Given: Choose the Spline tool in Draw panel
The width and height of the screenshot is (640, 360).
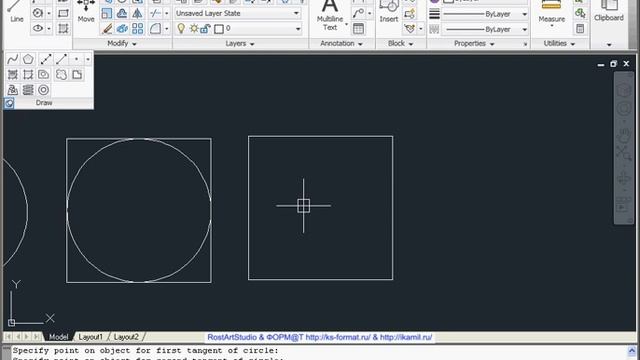Looking at the screenshot, I should point(13,59).
